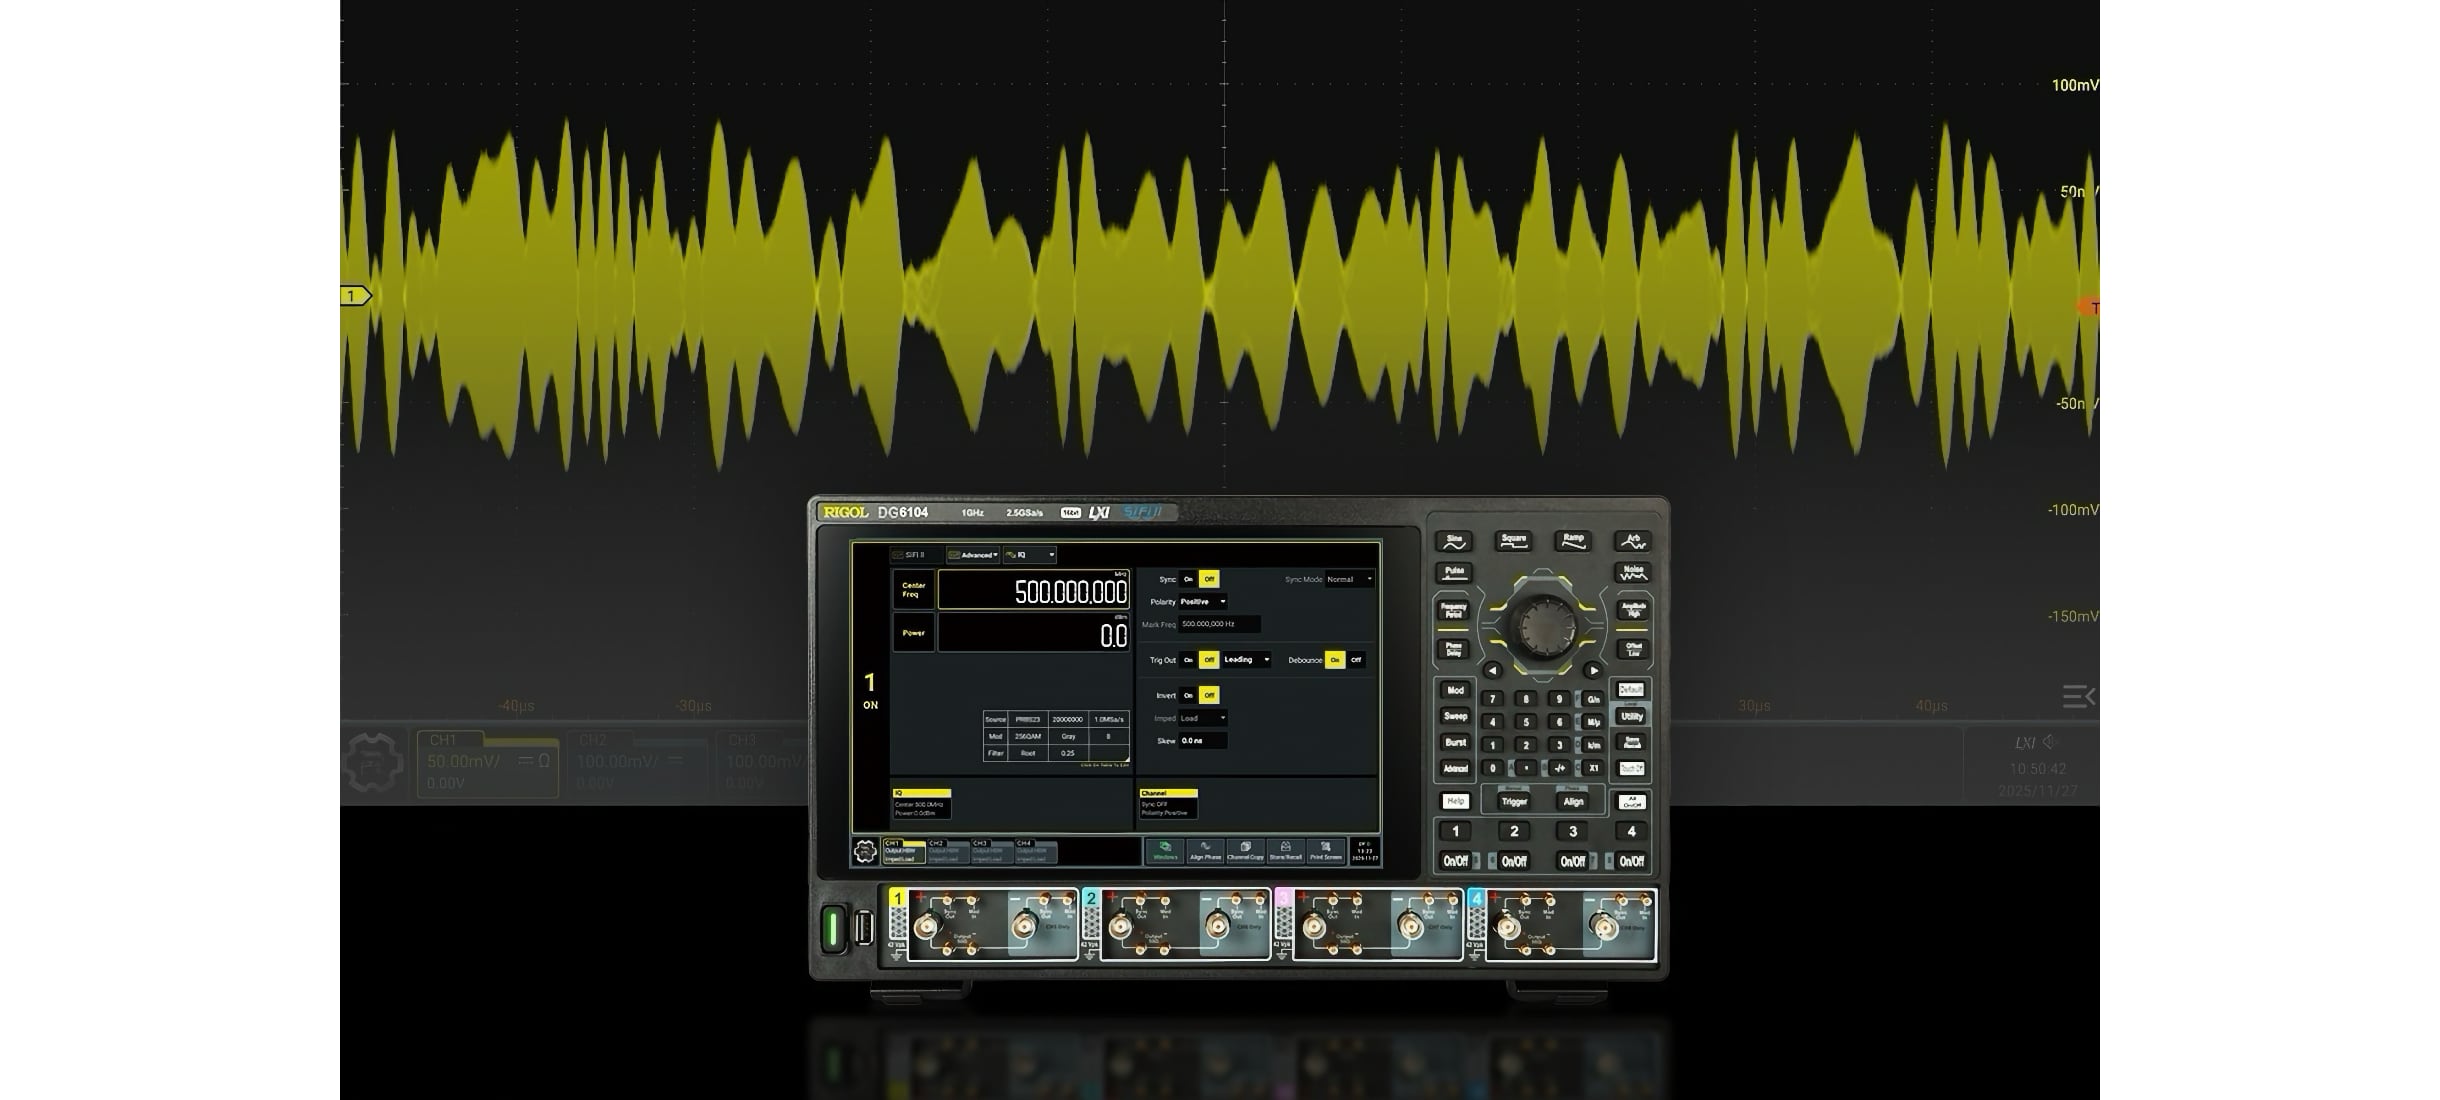Screen dimensions: 2440x1100
Task: Set Sync to On
Action: tap(1188, 579)
